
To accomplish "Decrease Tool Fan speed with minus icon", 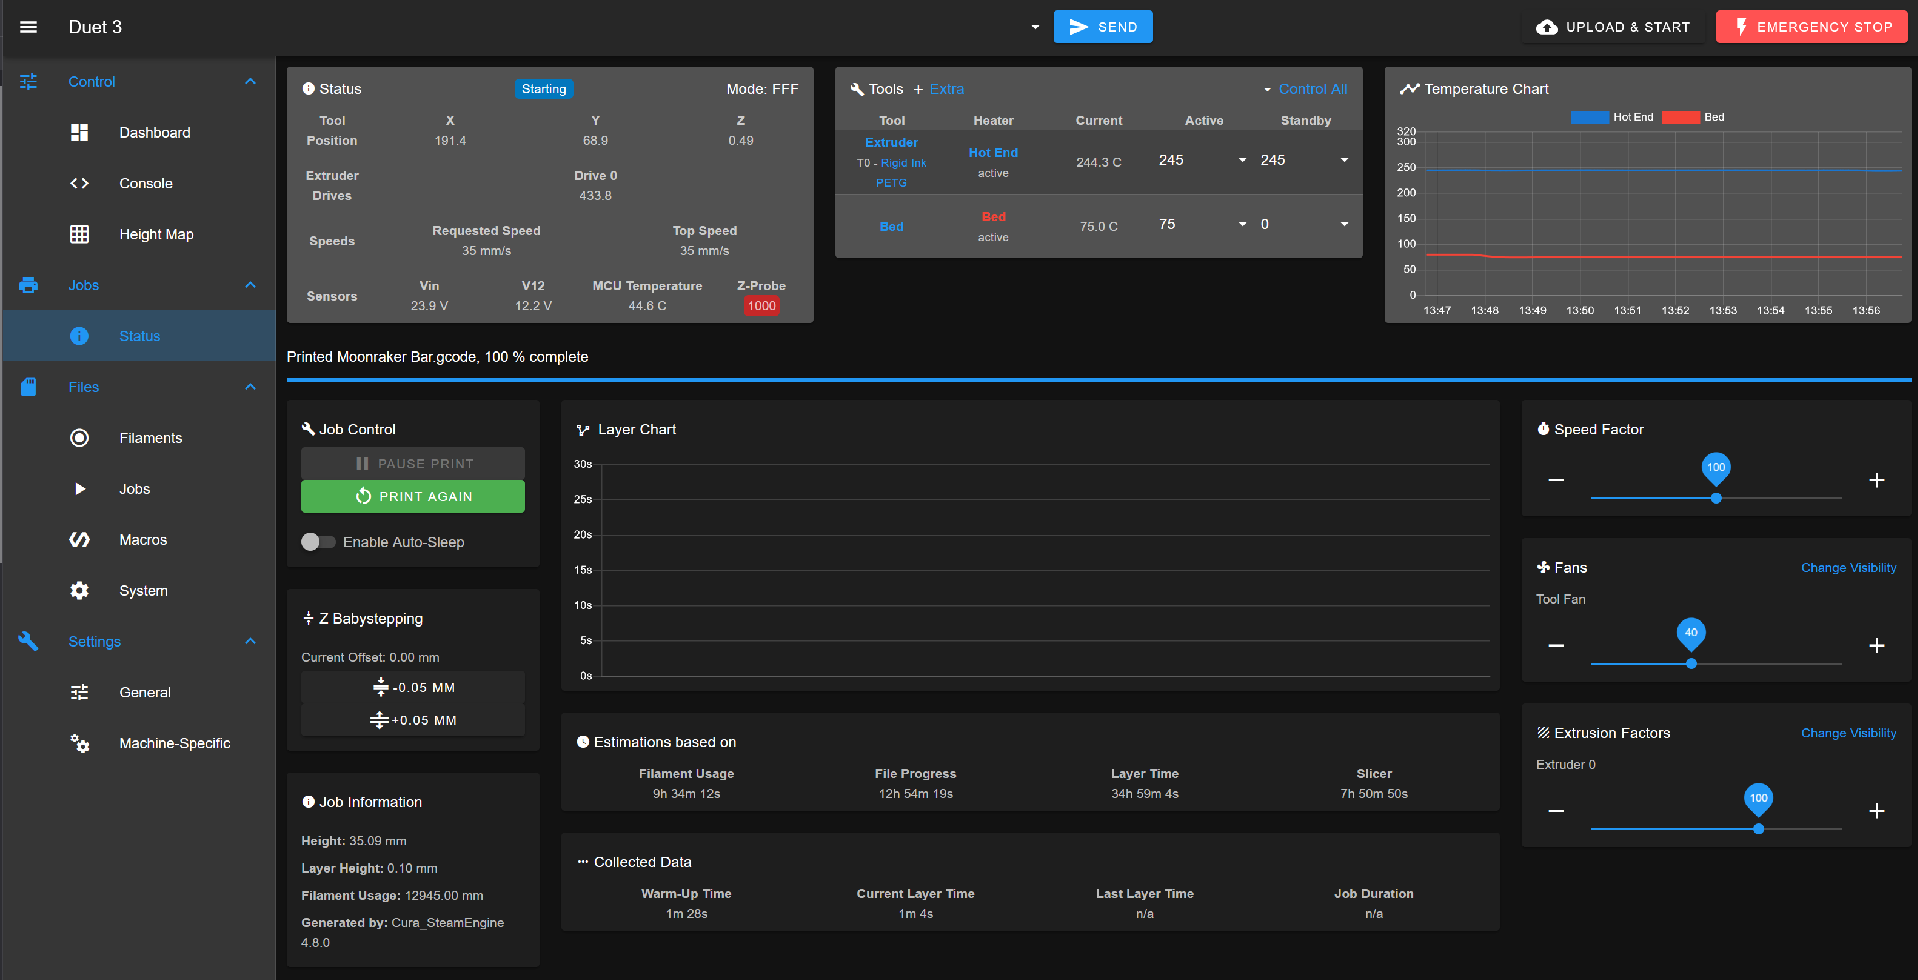I will point(1556,646).
